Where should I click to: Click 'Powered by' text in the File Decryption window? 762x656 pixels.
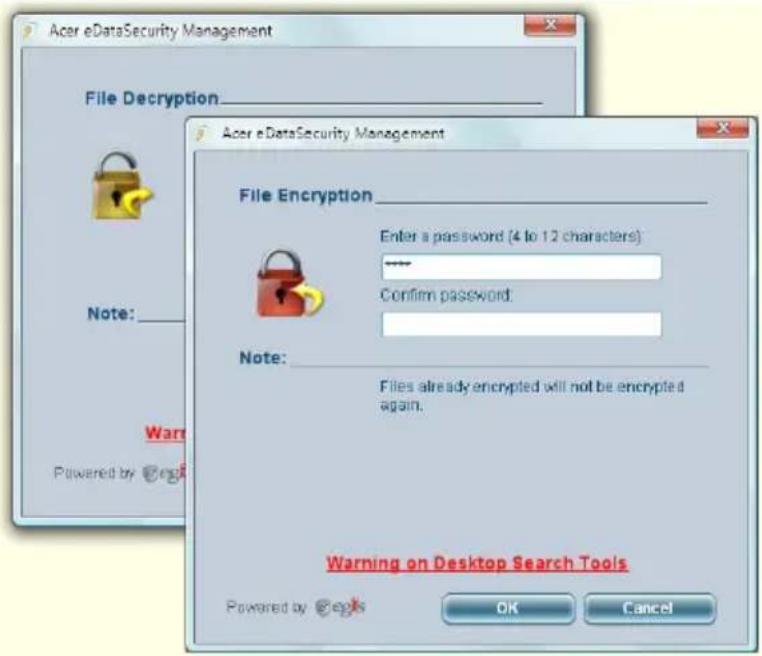tap(94, 473)
